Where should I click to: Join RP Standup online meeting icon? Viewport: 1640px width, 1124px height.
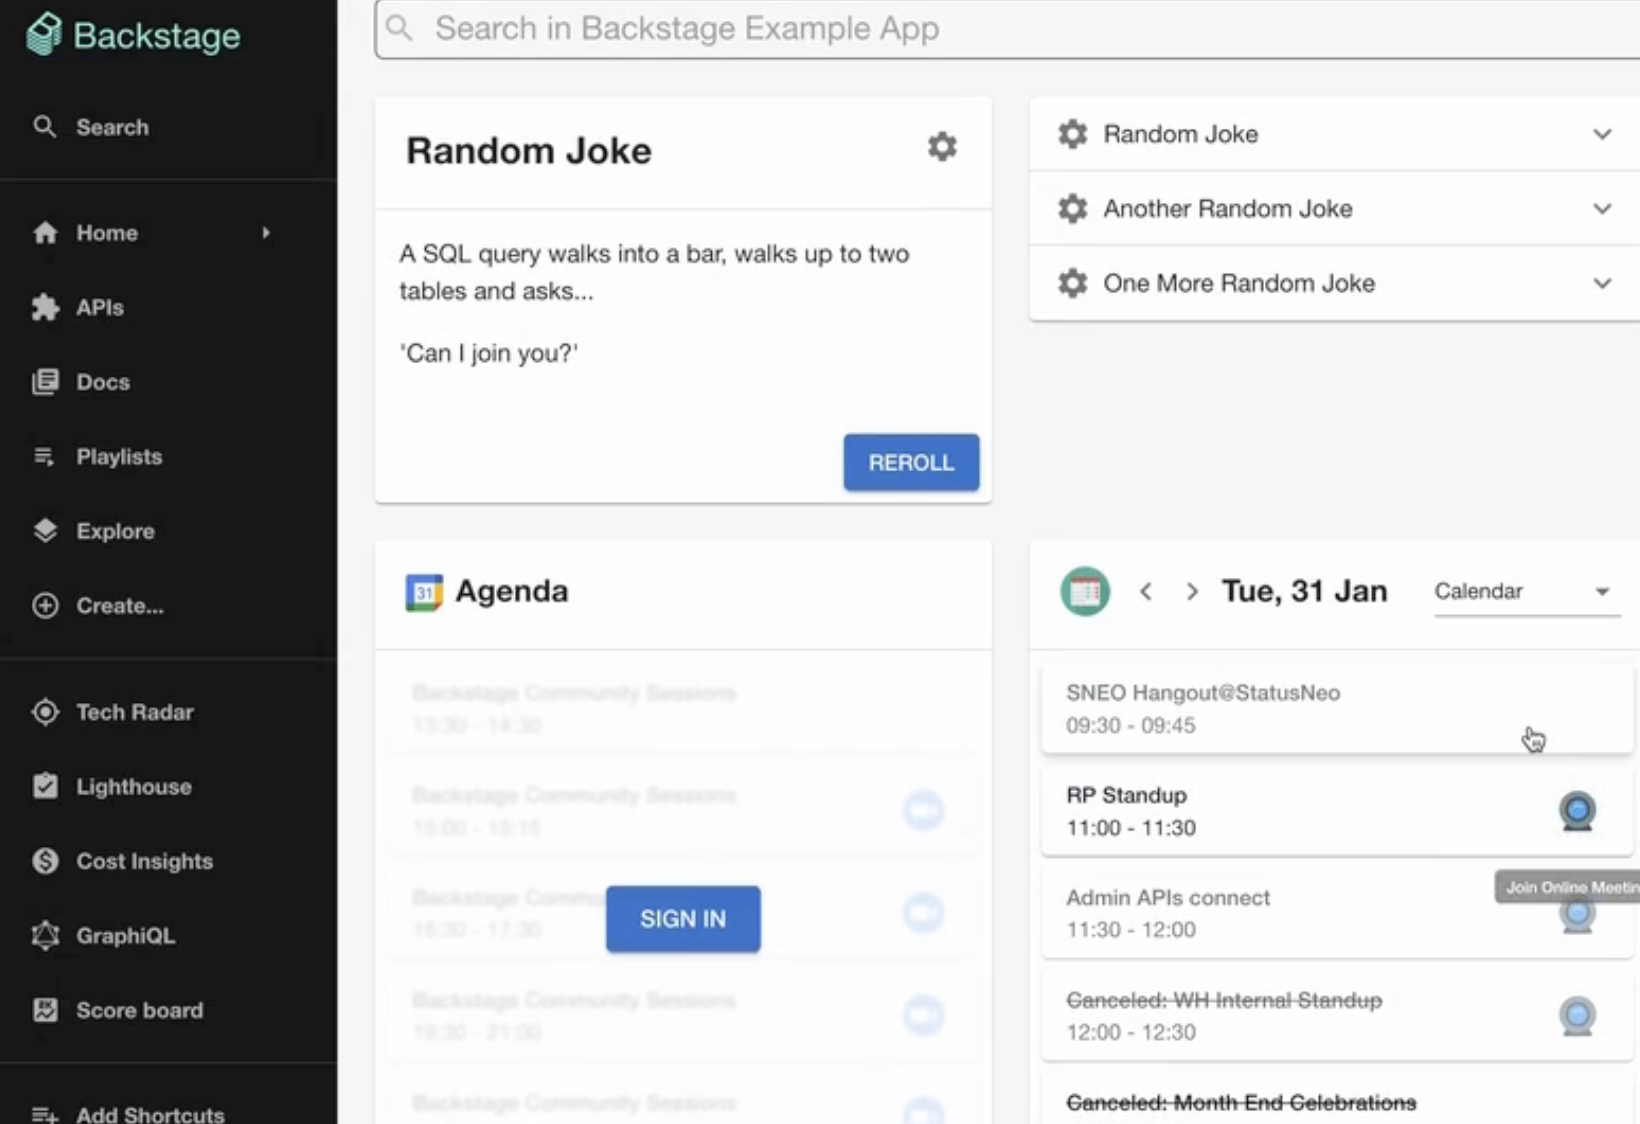(1577, 811)
